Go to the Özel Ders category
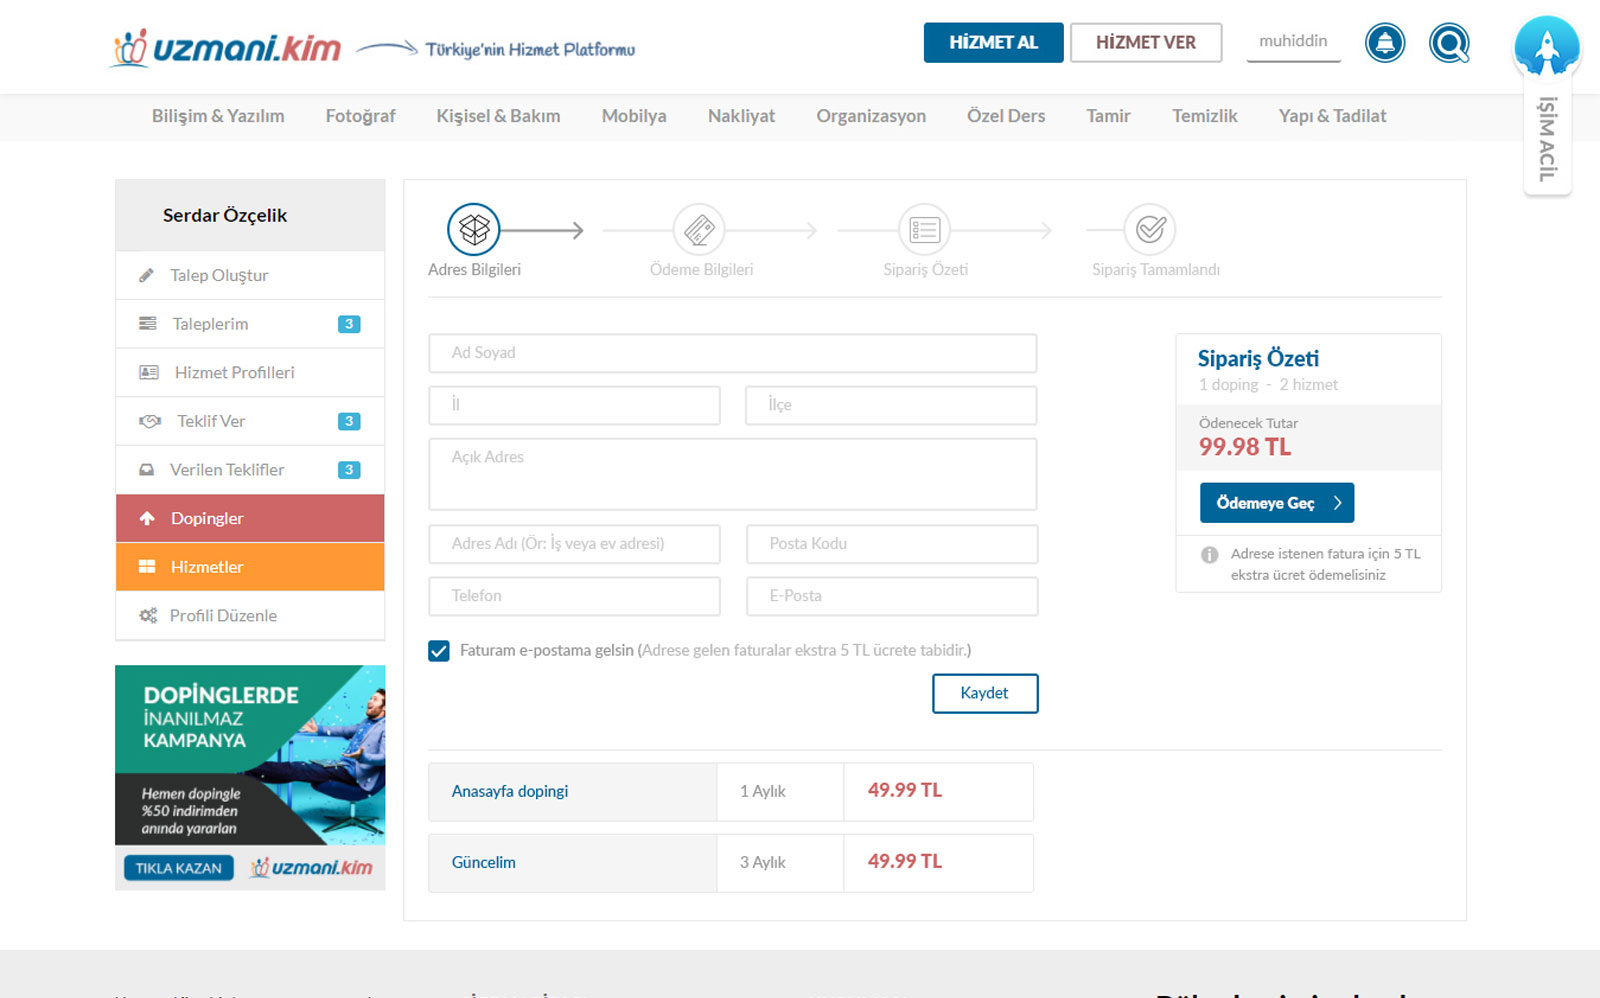 click(x=1005, y=116)
